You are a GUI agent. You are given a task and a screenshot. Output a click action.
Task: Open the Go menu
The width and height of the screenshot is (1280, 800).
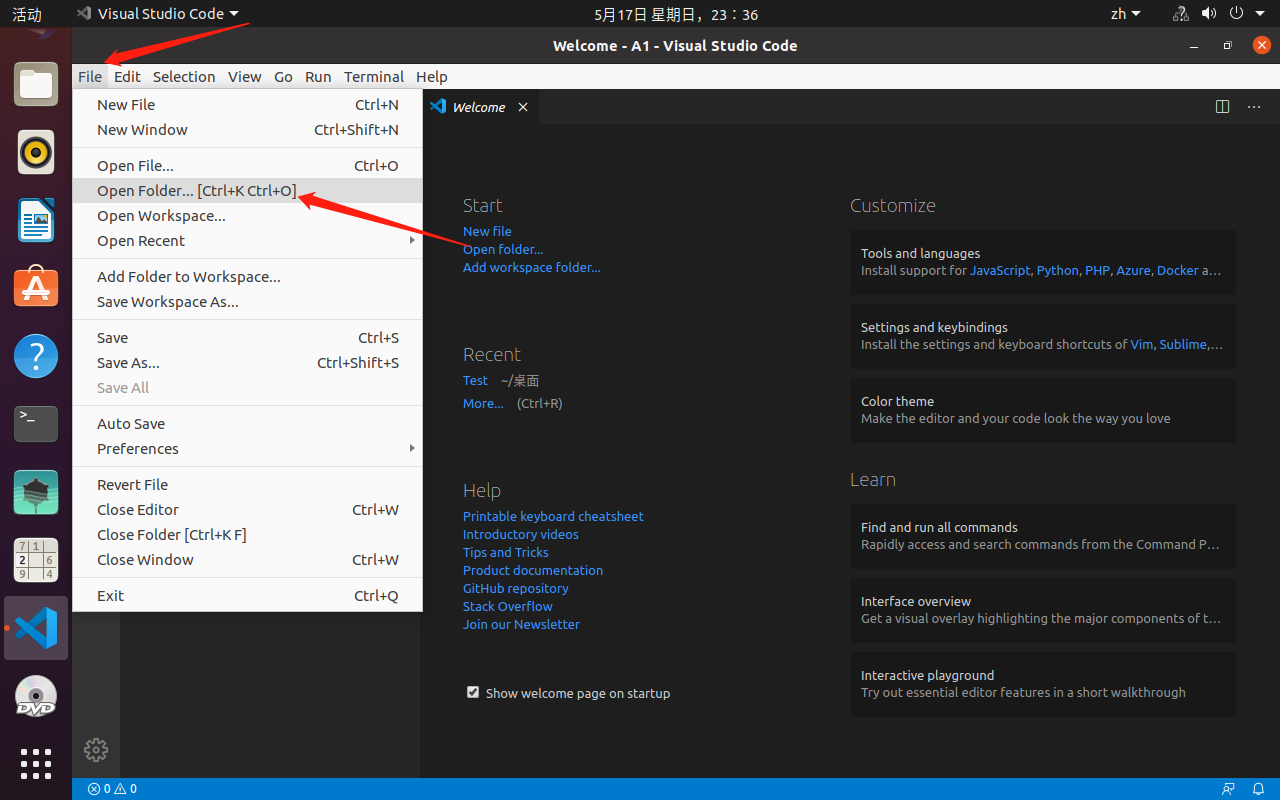283,77
